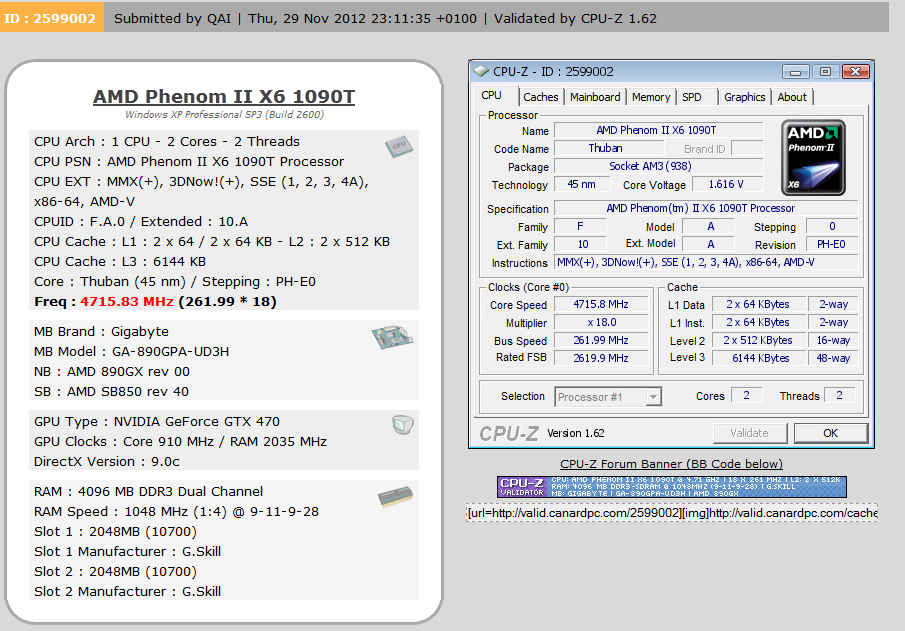Click the ID : 2599002 orange badge

[51, 18]
